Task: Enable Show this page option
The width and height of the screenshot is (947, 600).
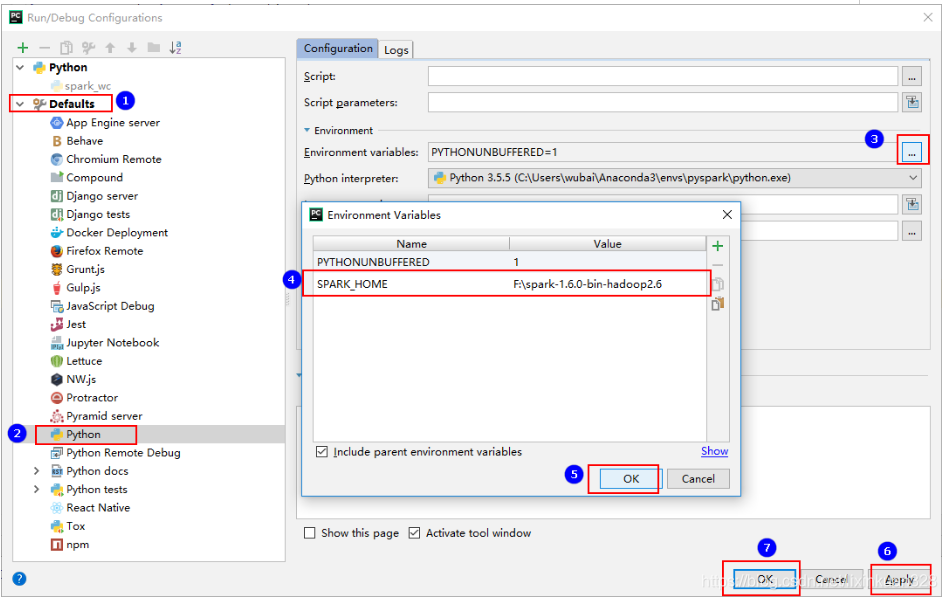Action: 310,533
